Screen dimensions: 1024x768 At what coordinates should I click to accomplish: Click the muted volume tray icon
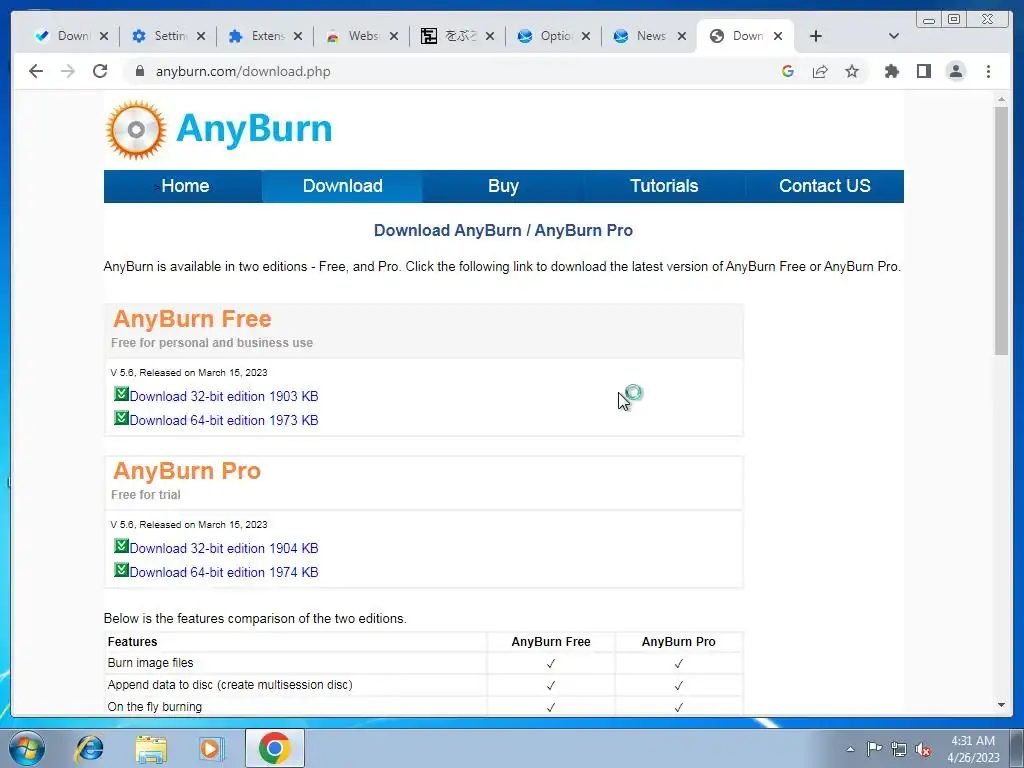point(923,749)
